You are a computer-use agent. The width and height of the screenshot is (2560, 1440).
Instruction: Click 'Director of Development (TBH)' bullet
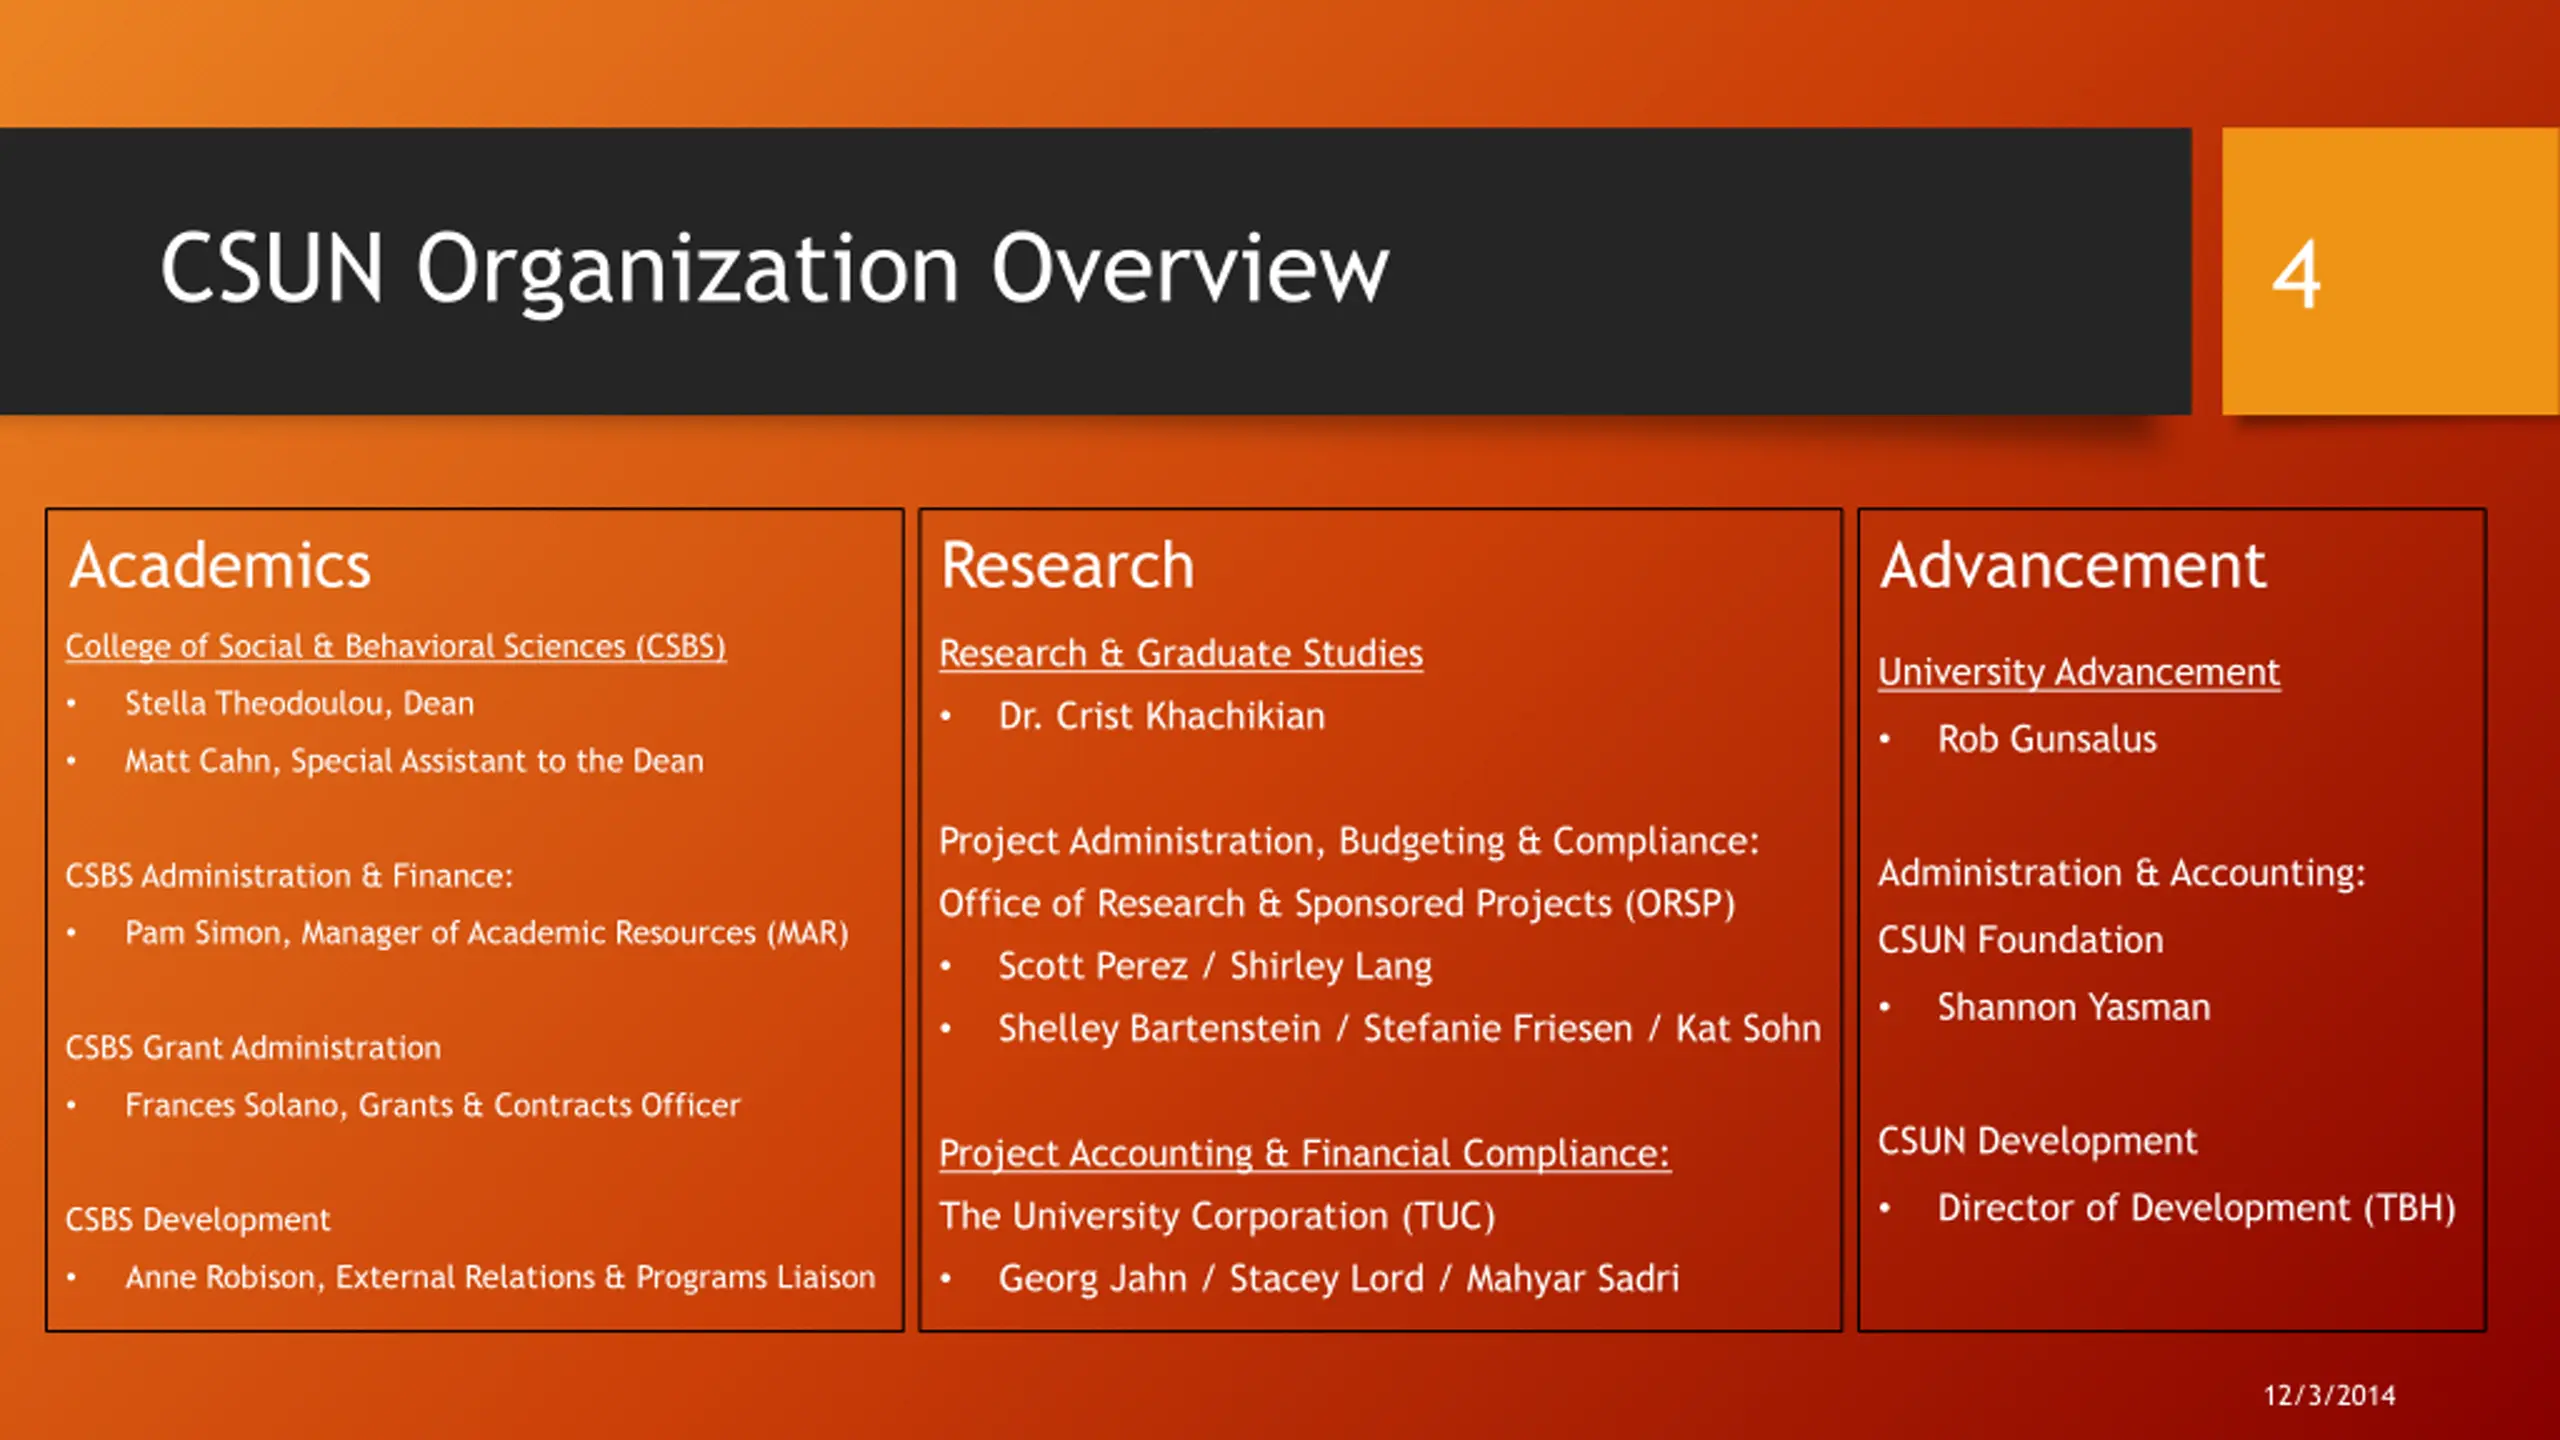(x=2196, y=1208)
